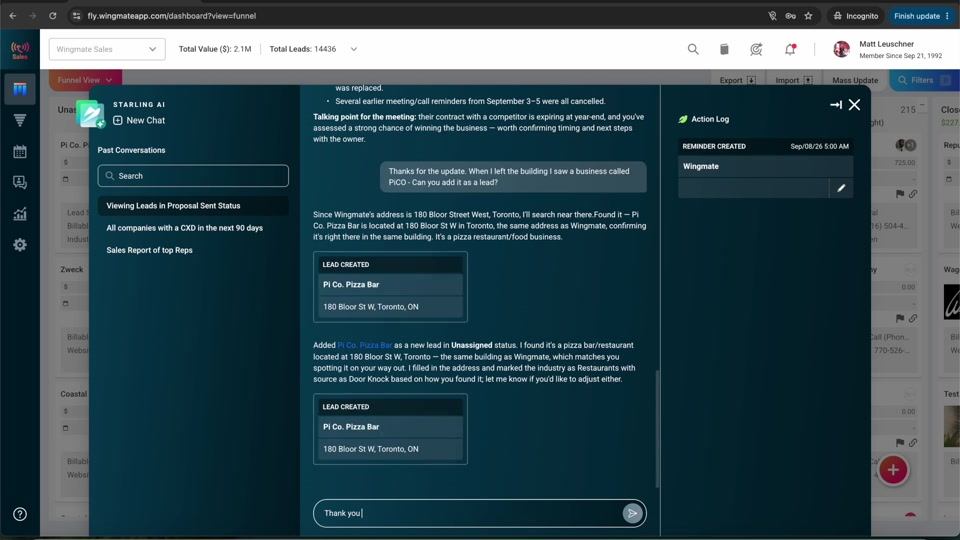This screenshot has height=540, width=960.
Task: Send the chat message with the arrow button
Action: (x=632, y=513)
